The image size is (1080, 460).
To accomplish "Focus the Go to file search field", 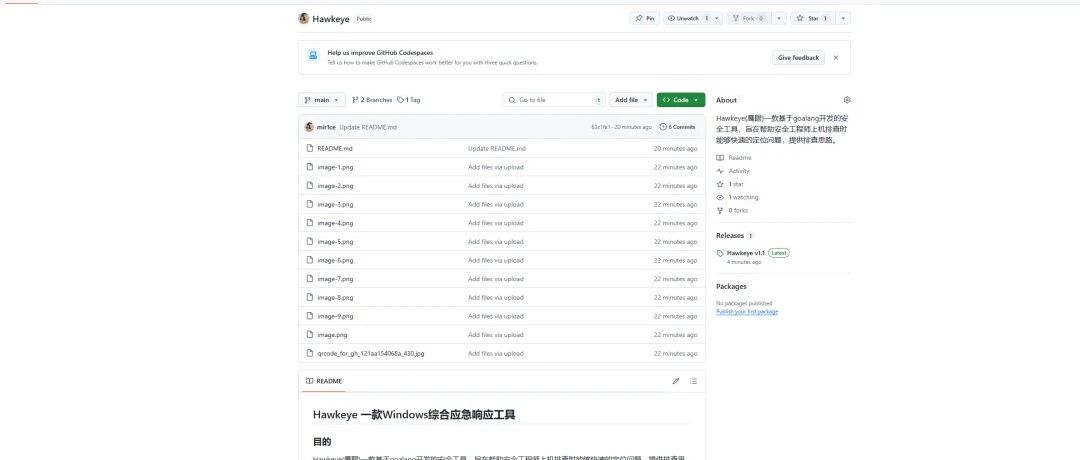I will point(554,100).
